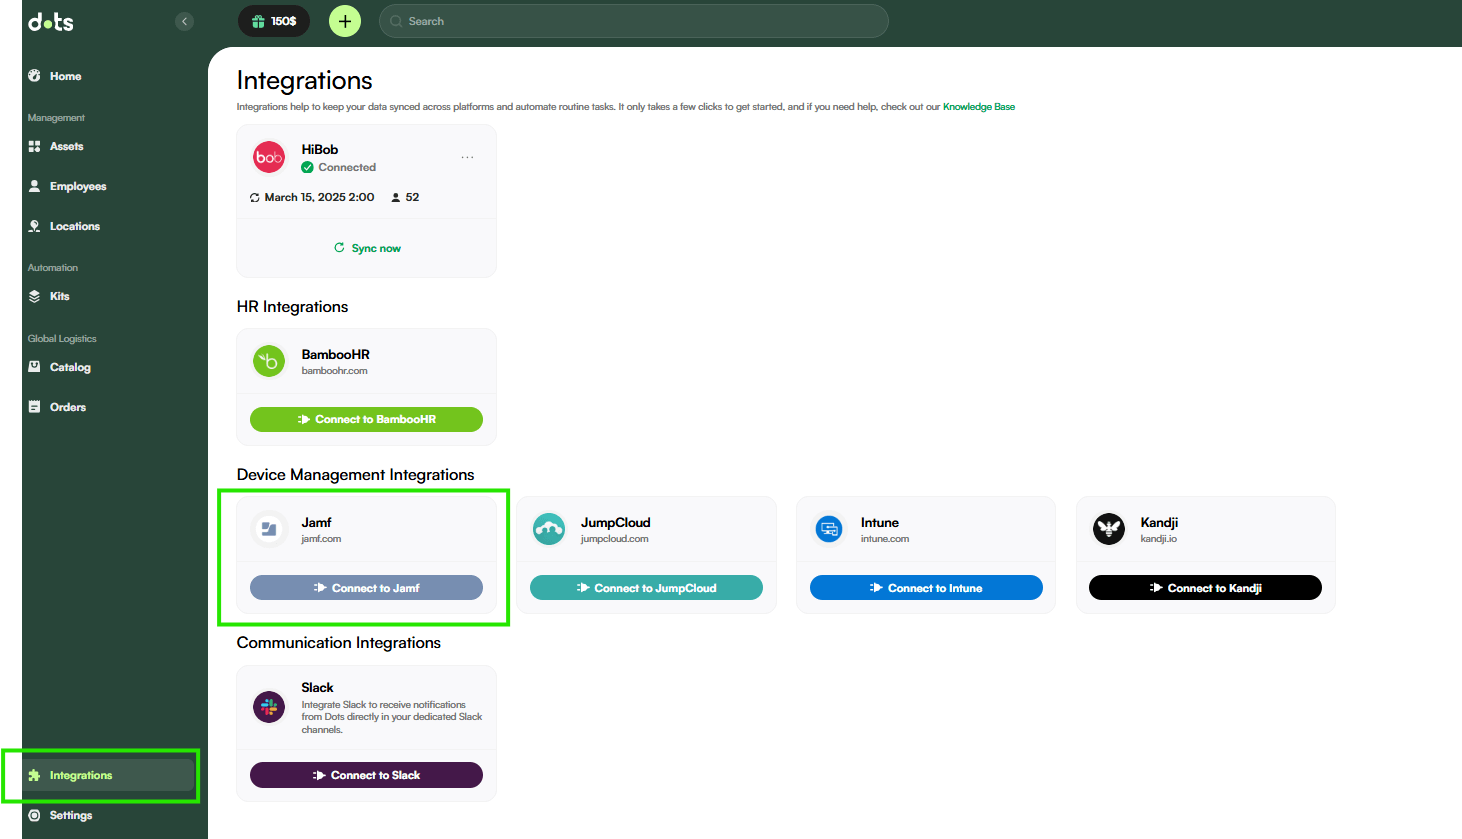Screen dimensions: 1462x839
Task: Click the jamf.com text
Action: coord(321,539)
